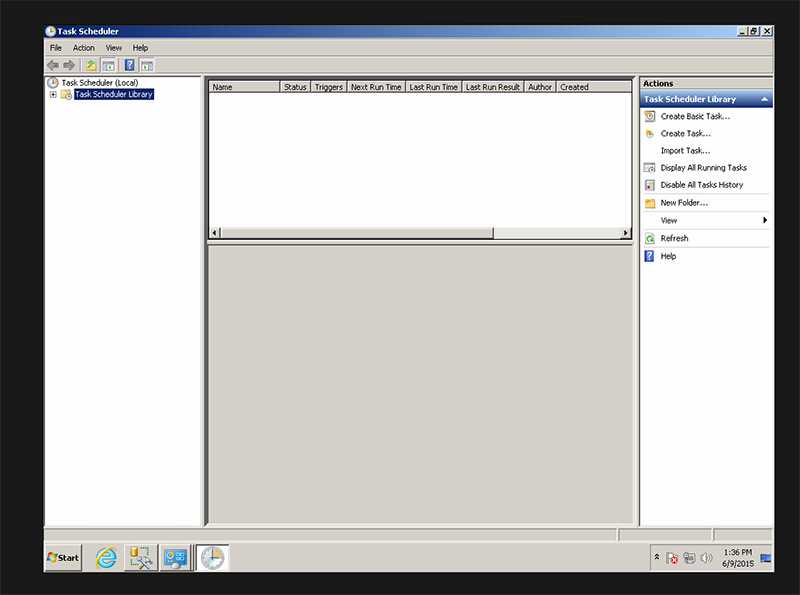Click the Task Scheduler Library folder icon

coord(66,94)
